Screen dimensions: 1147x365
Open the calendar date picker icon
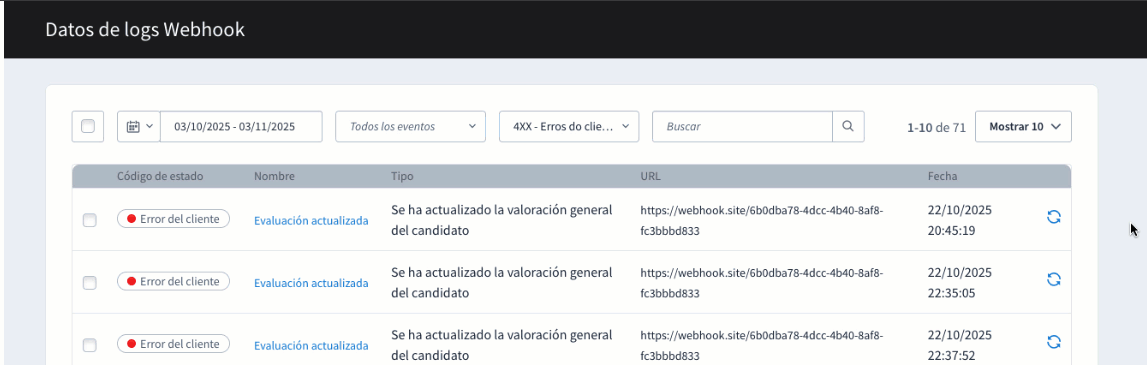(x=139, y=126)
